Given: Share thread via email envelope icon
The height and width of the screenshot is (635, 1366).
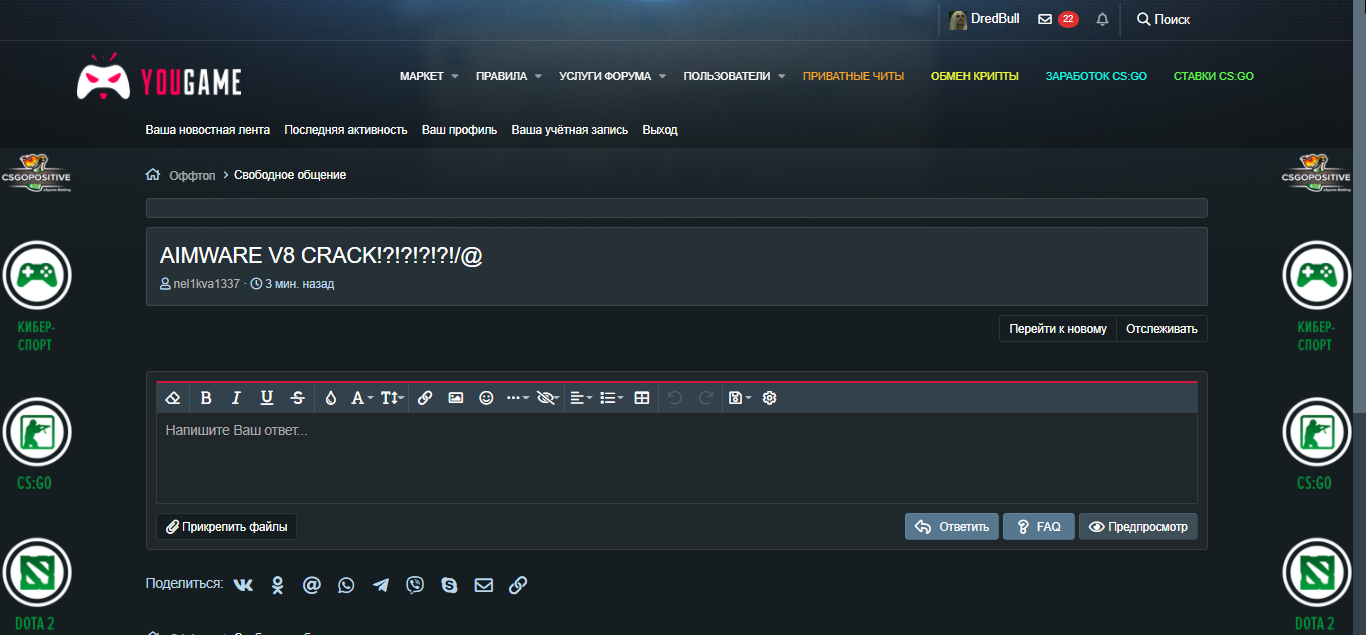Looking at the screenshot, I should [484, 585].
